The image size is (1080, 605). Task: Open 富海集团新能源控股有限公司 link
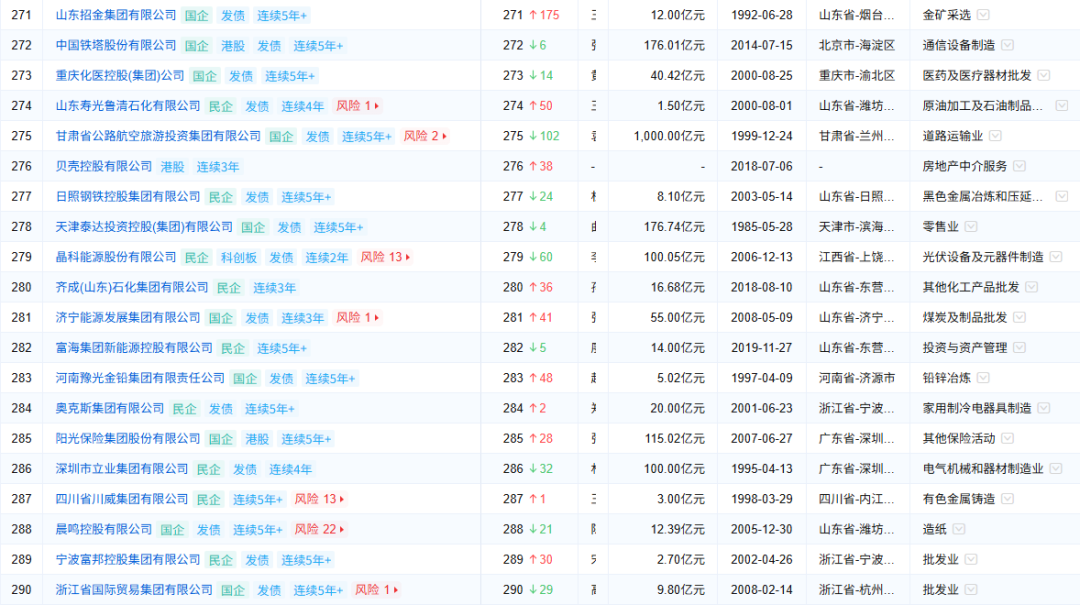tap(134, 348)
